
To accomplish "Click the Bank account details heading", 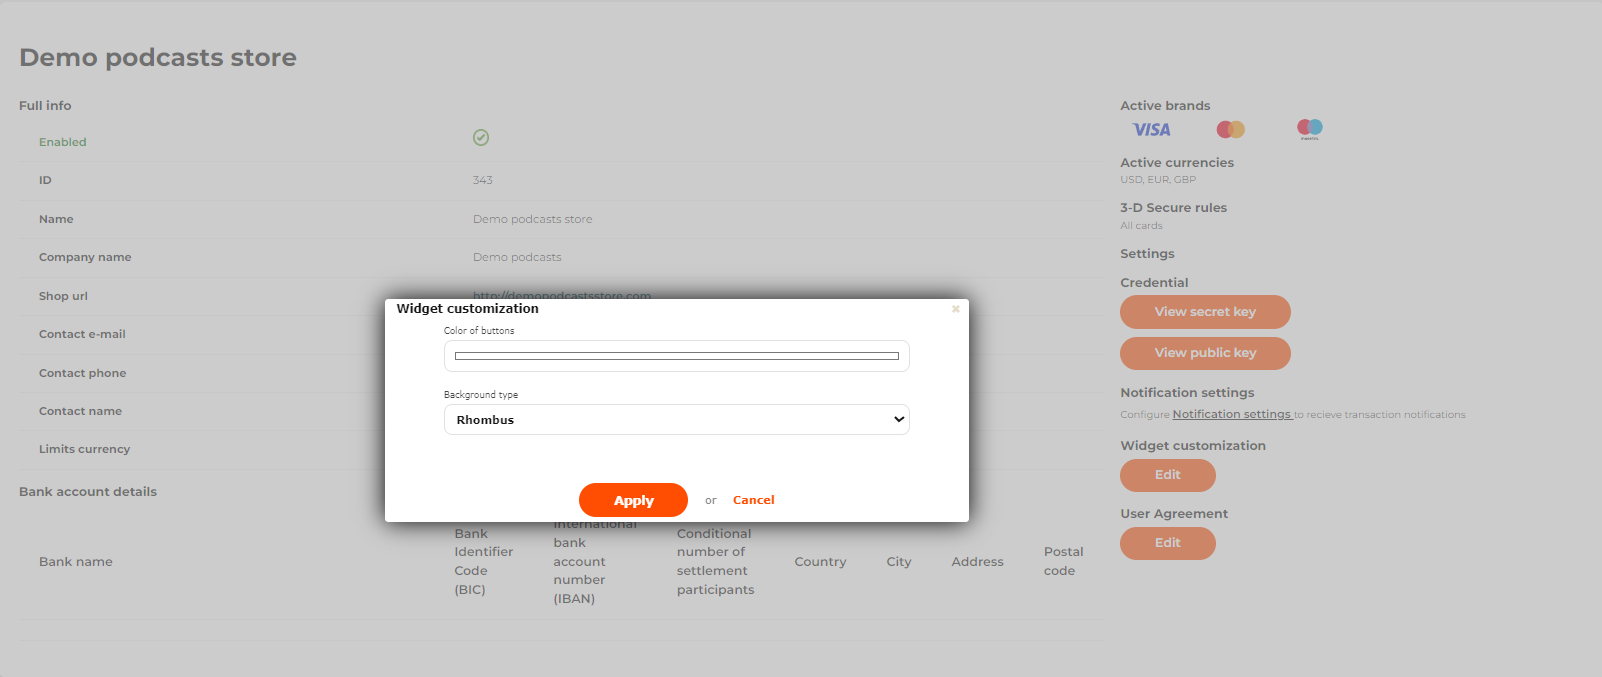I will click(x=88, y=492).
